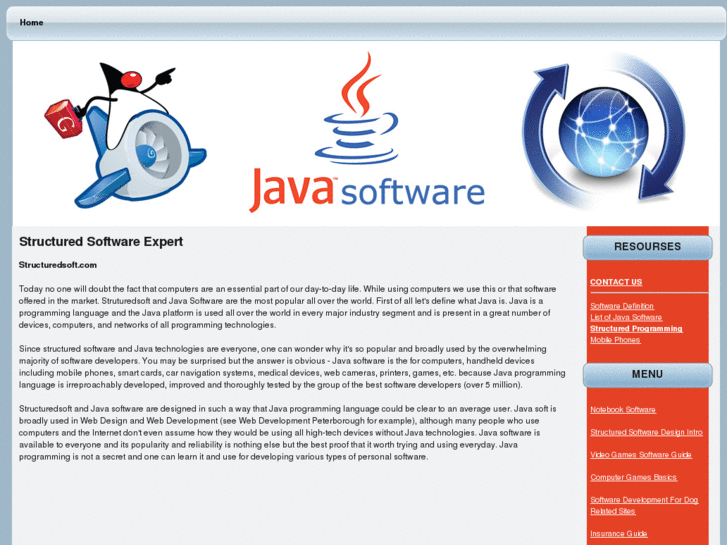Click the RESOURSES sidebar header
The height and width of the screenshot is (545, 727).
coord(647,247)
